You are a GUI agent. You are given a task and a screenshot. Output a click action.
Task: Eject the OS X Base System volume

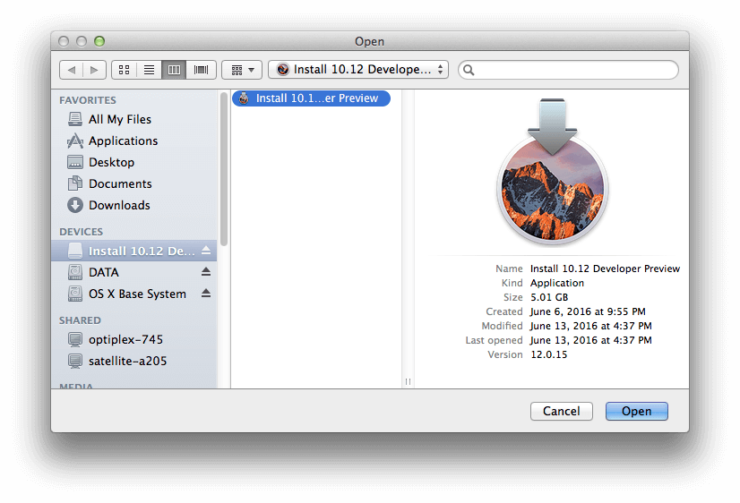click(x=206, y=293)
